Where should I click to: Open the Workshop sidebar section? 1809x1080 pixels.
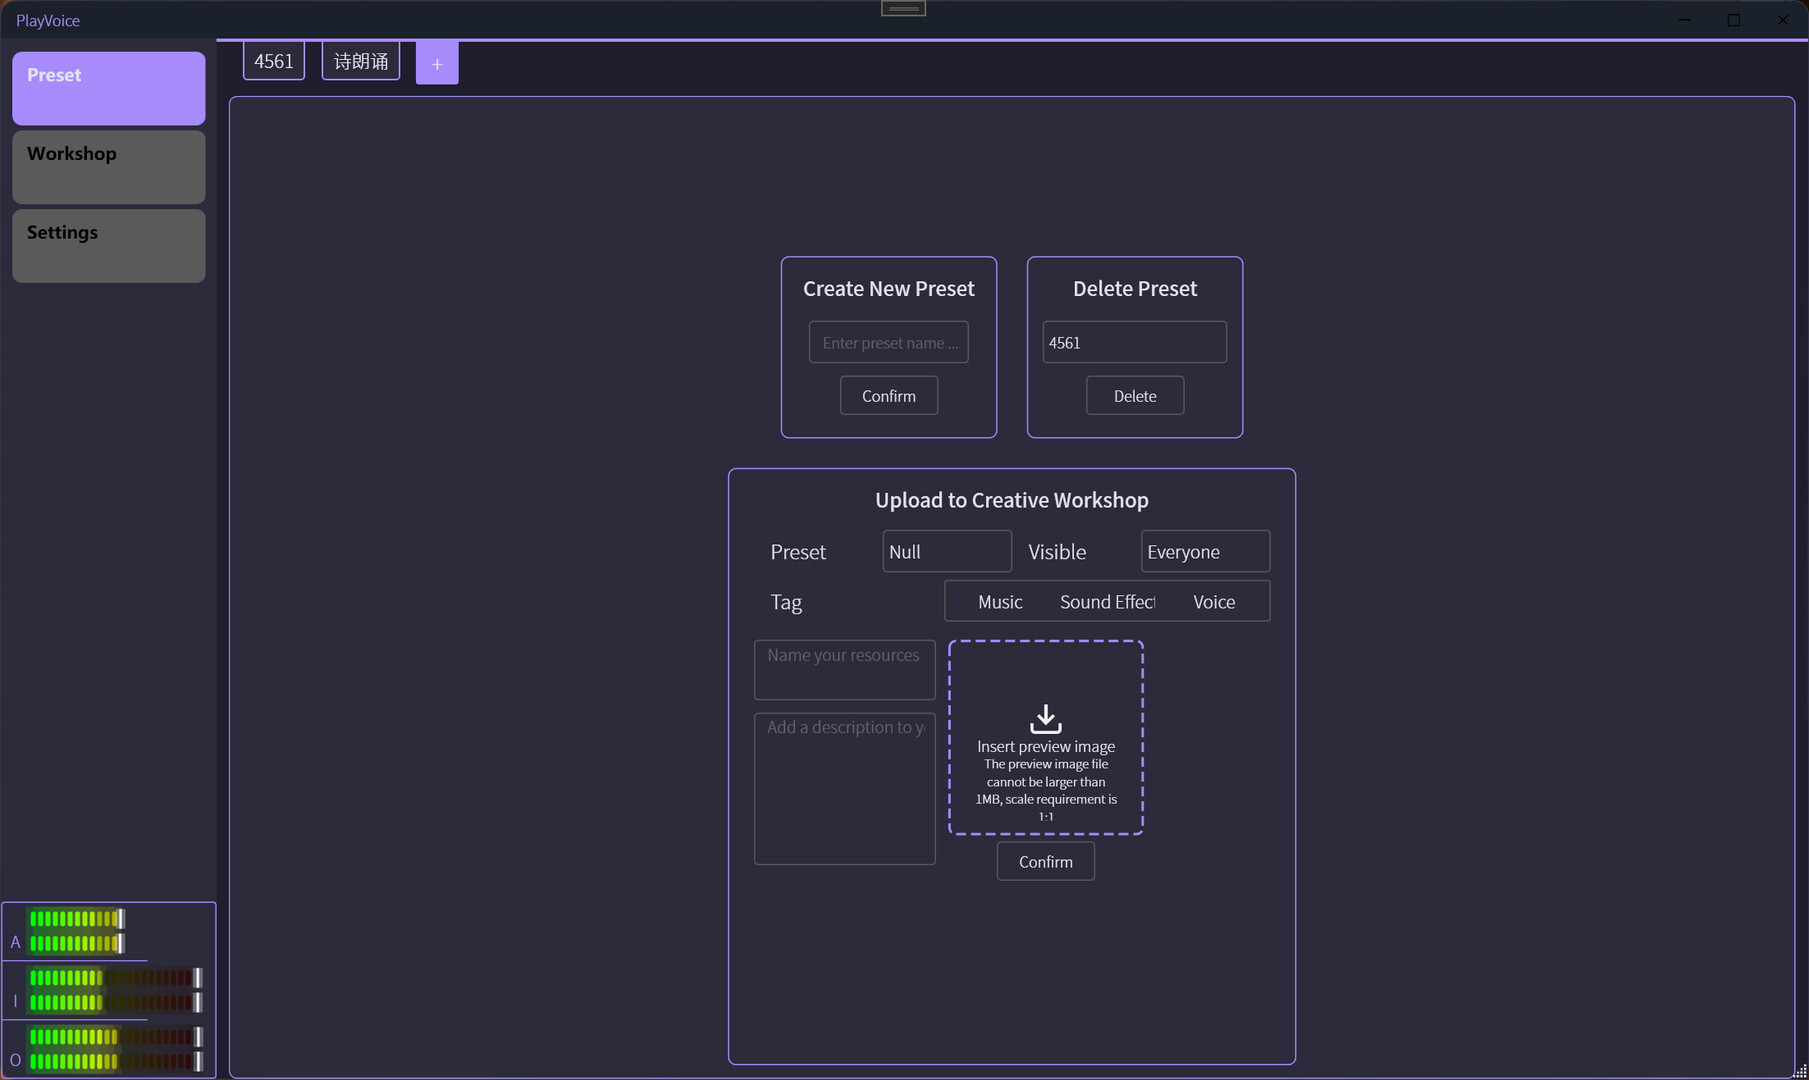(x=109, y=167)
